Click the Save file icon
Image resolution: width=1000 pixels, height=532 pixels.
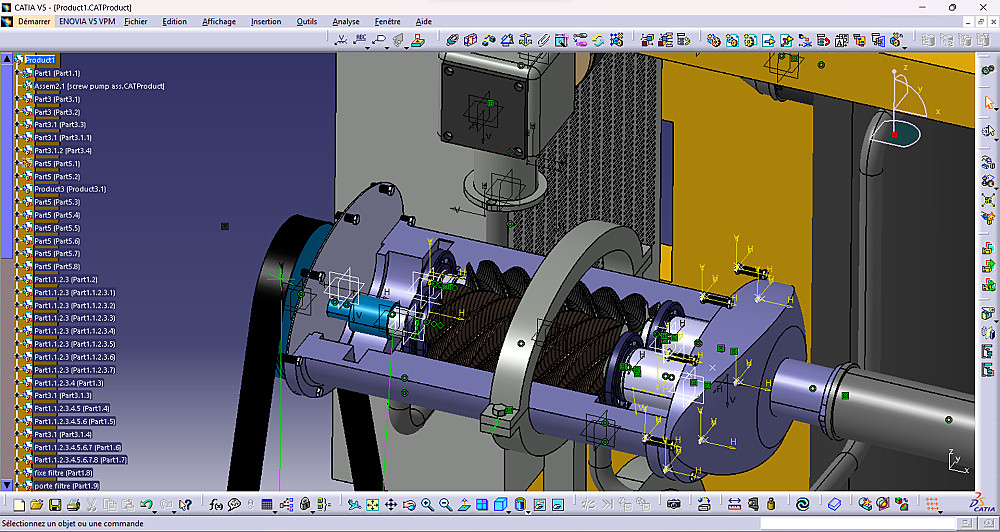tap(56, 505)
